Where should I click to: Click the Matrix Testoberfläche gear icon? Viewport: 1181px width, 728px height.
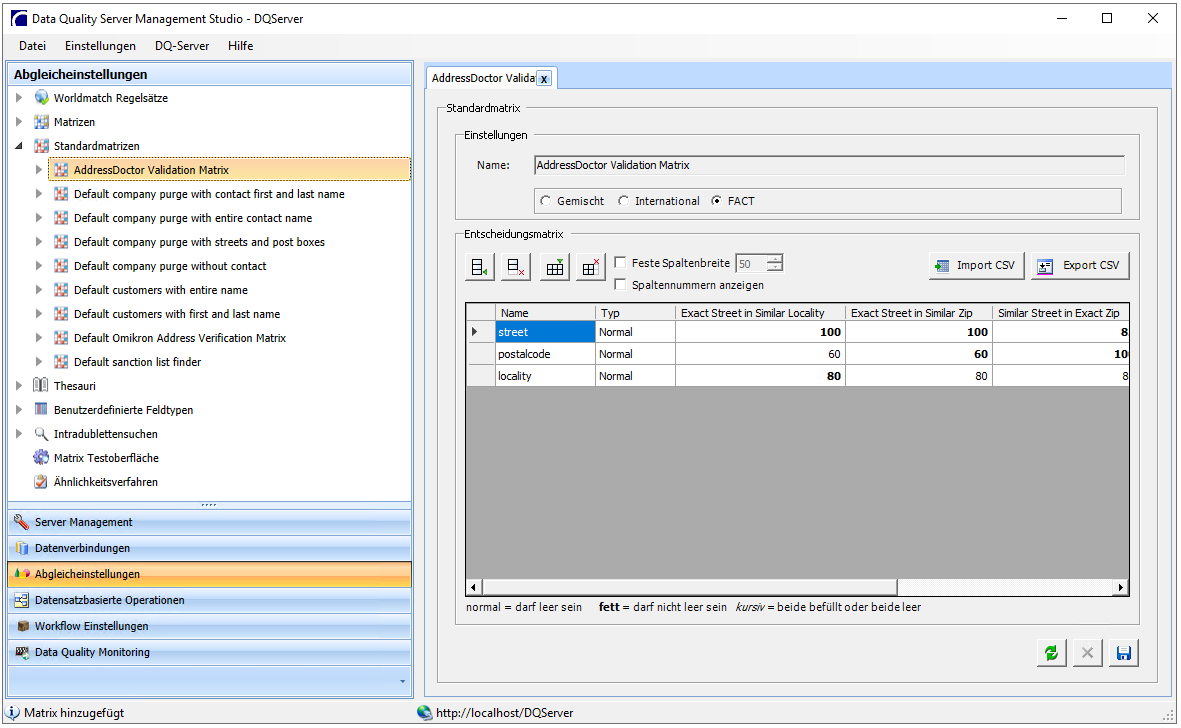tap(41, 458)
